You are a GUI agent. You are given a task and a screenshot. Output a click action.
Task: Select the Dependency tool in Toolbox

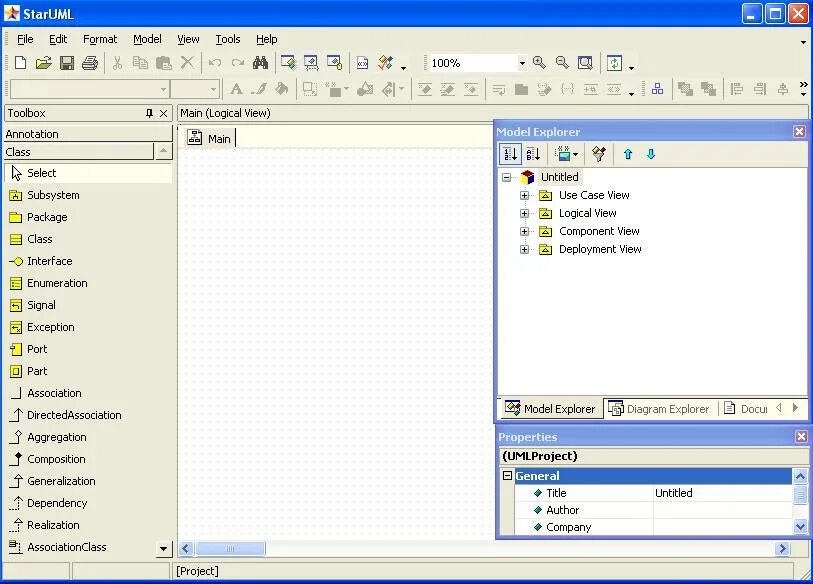coord(49,503)
